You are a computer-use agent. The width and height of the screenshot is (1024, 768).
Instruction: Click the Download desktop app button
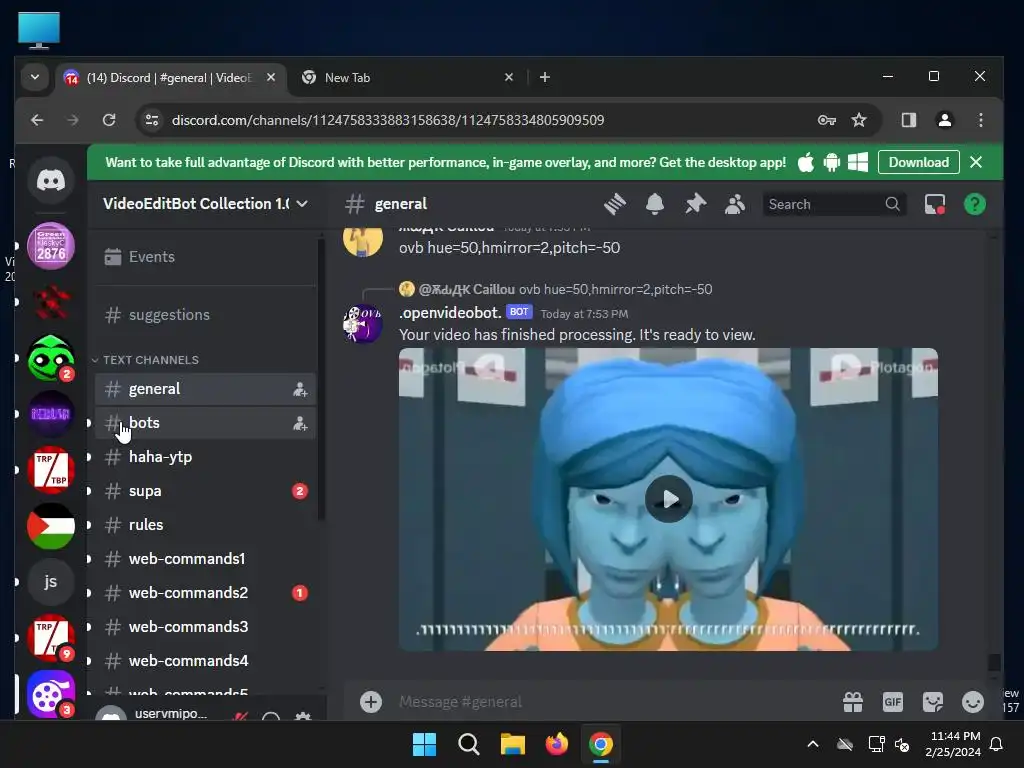coord(918,162)
